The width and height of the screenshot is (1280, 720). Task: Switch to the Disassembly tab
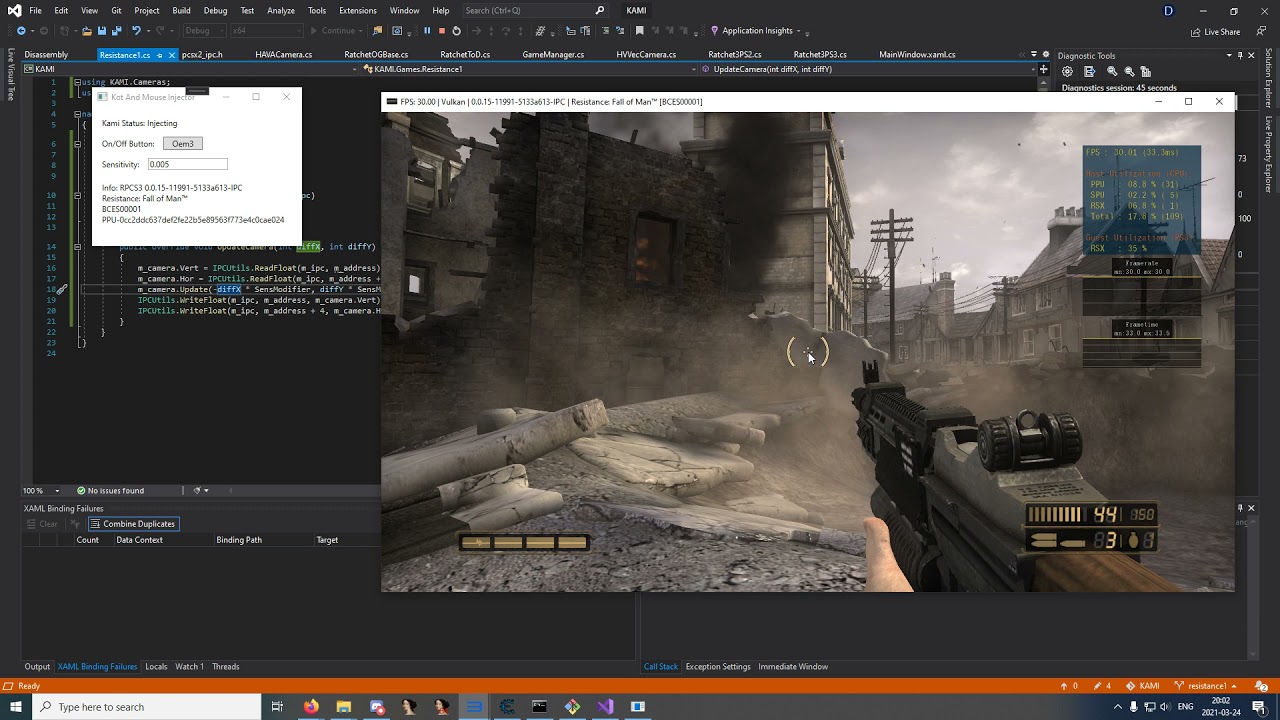pos(46,55)
